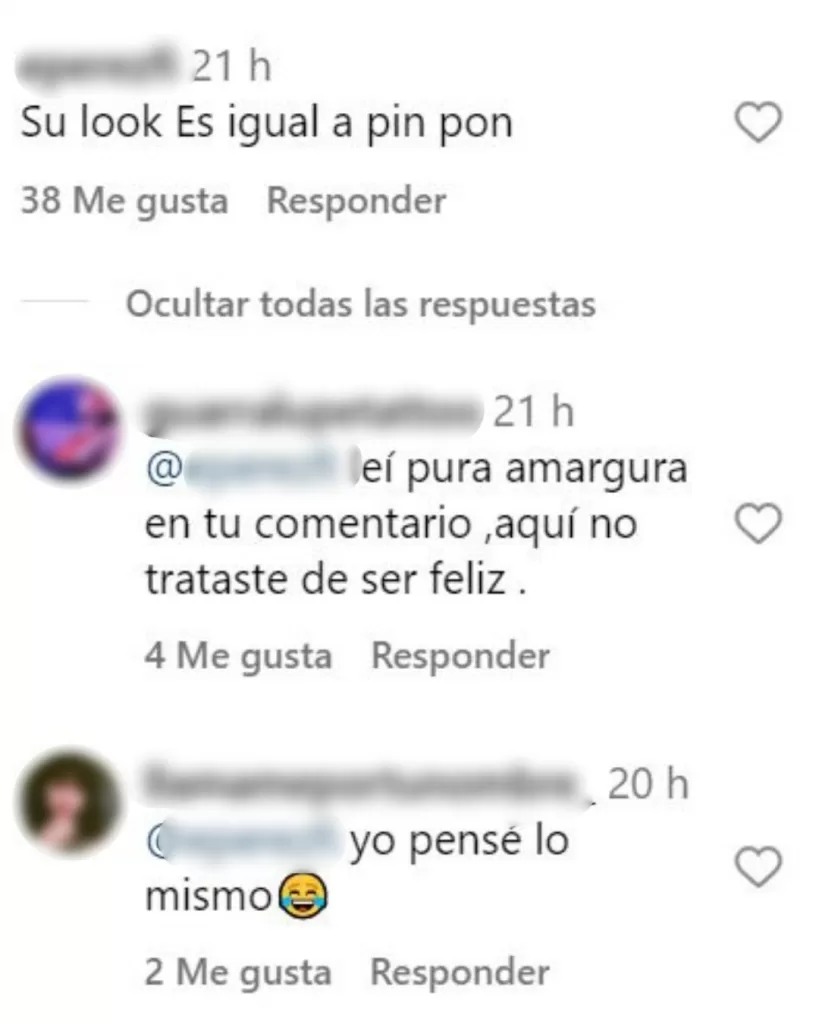Open the blurred username above the 'amargura' reply

(x=312, y=411)
